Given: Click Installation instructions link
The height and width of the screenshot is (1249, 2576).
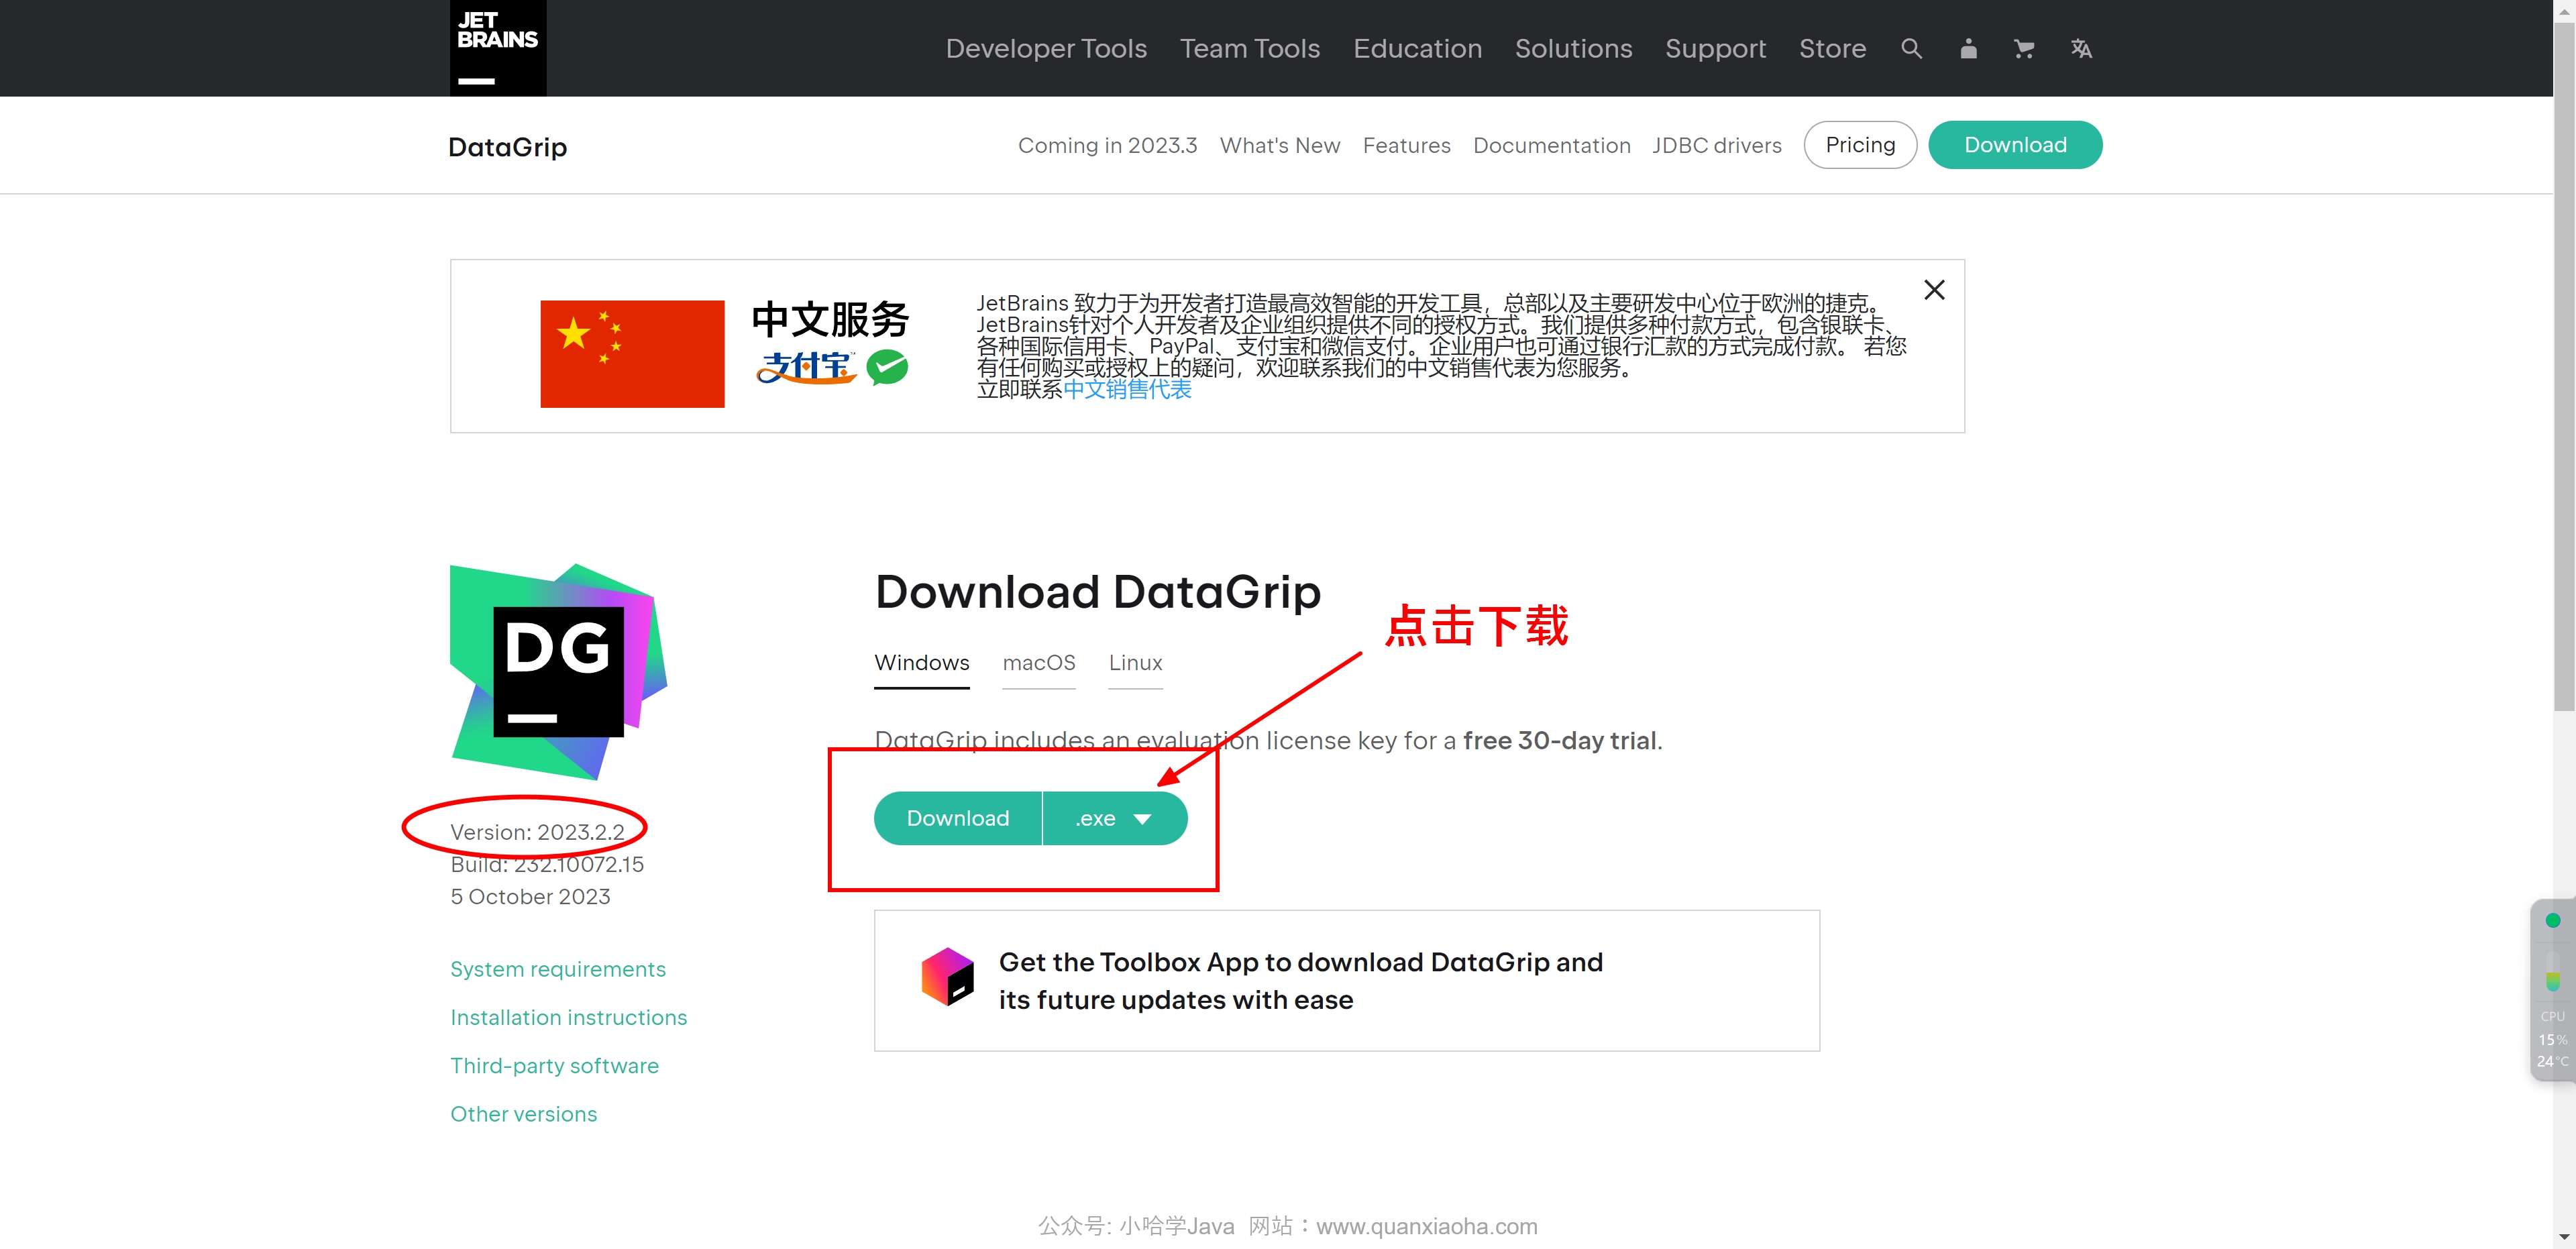Looking at the screenshot, I should point(568,1016).
